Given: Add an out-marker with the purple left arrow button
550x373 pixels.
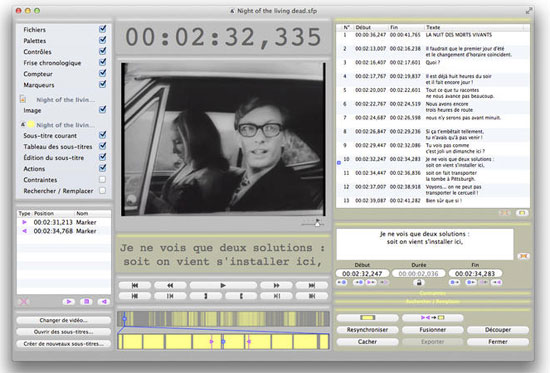Looking at the screenshot, I should click(104, 301).
